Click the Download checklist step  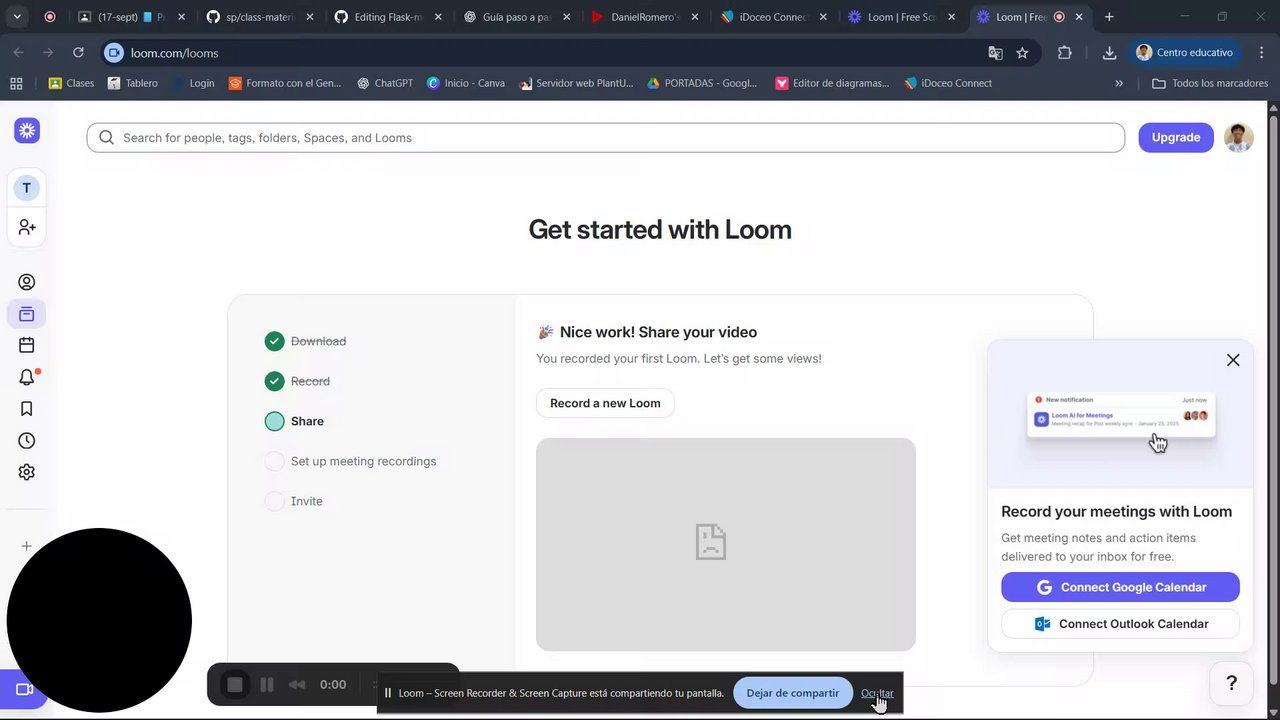[x=306, y=341]
